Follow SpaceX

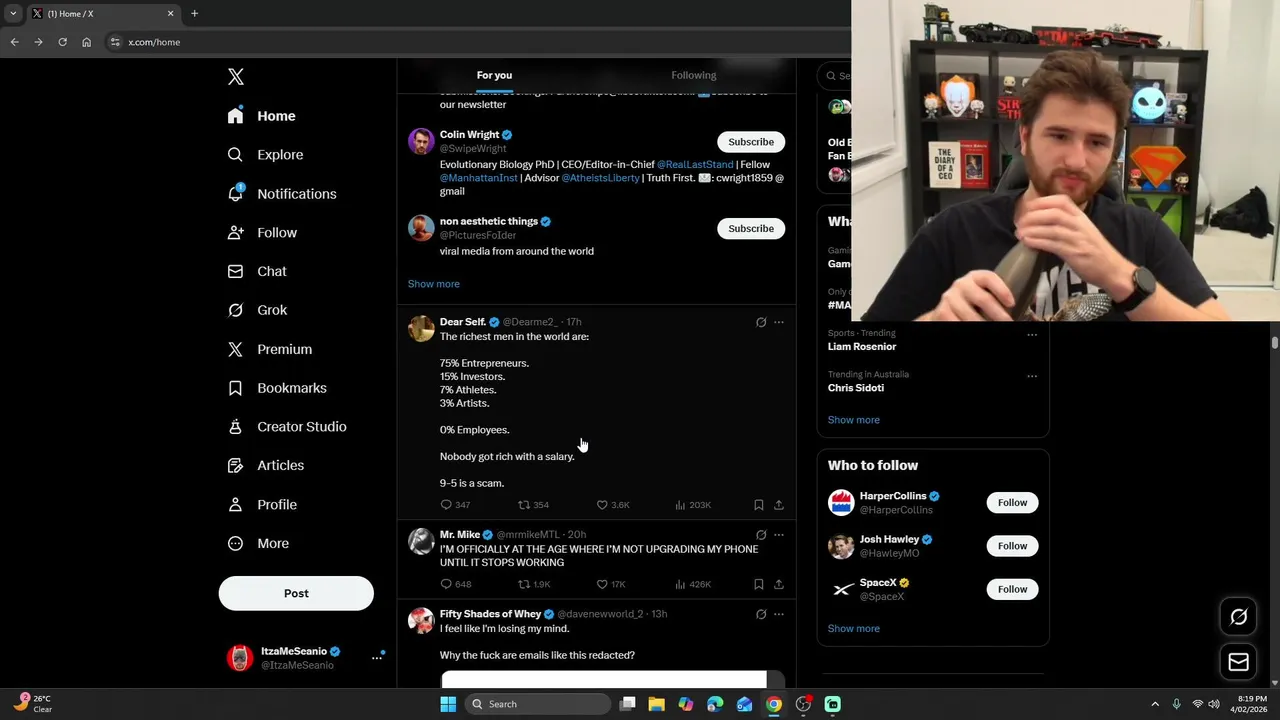[x=1012, y=589]
